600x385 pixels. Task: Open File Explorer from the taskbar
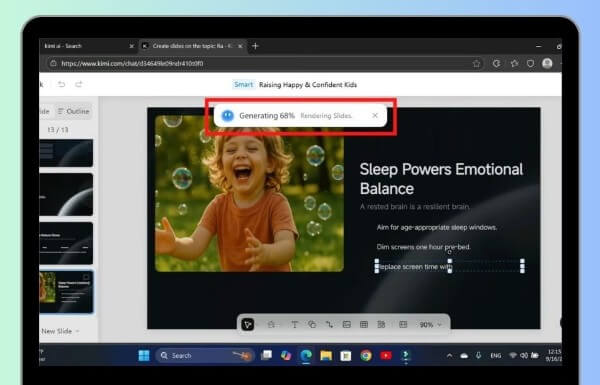pos(326,356)
